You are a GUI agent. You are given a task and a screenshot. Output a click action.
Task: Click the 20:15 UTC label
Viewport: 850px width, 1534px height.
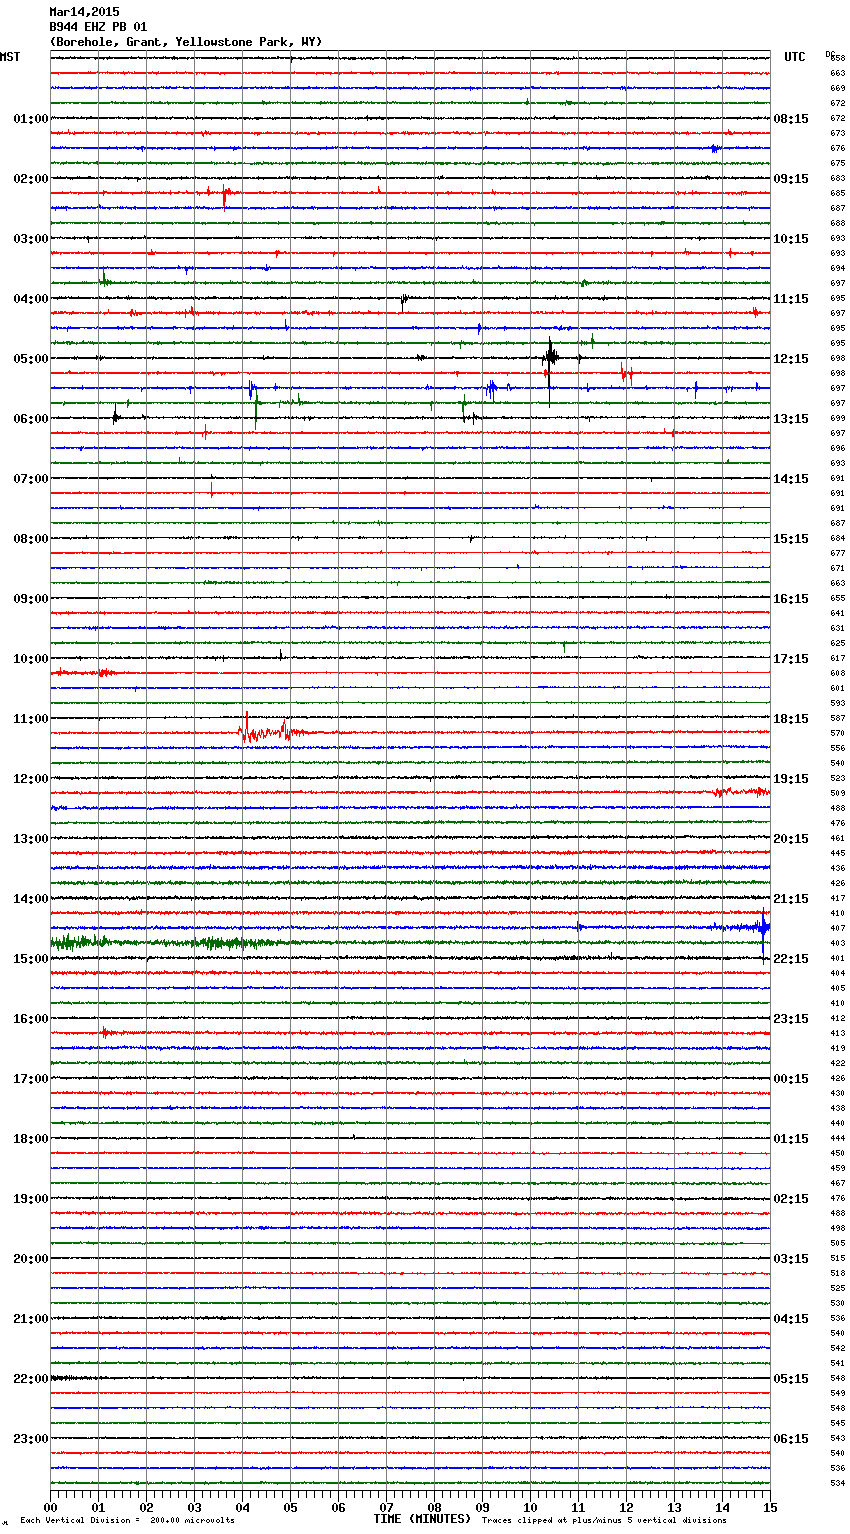tap(791, 839)
